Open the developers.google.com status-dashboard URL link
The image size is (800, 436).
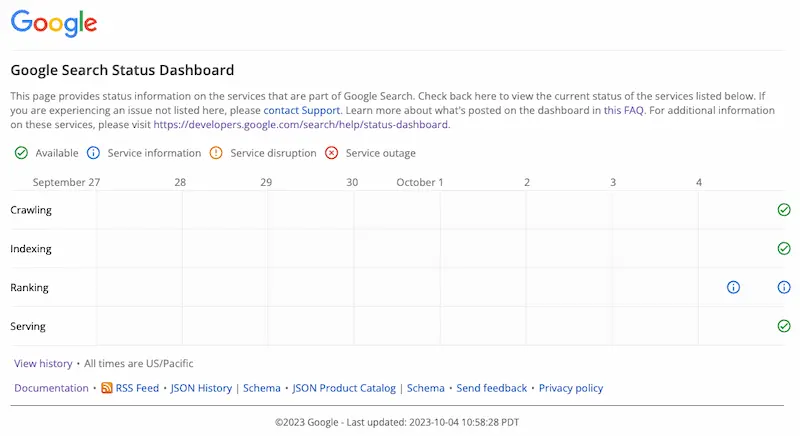coord(301,124)
